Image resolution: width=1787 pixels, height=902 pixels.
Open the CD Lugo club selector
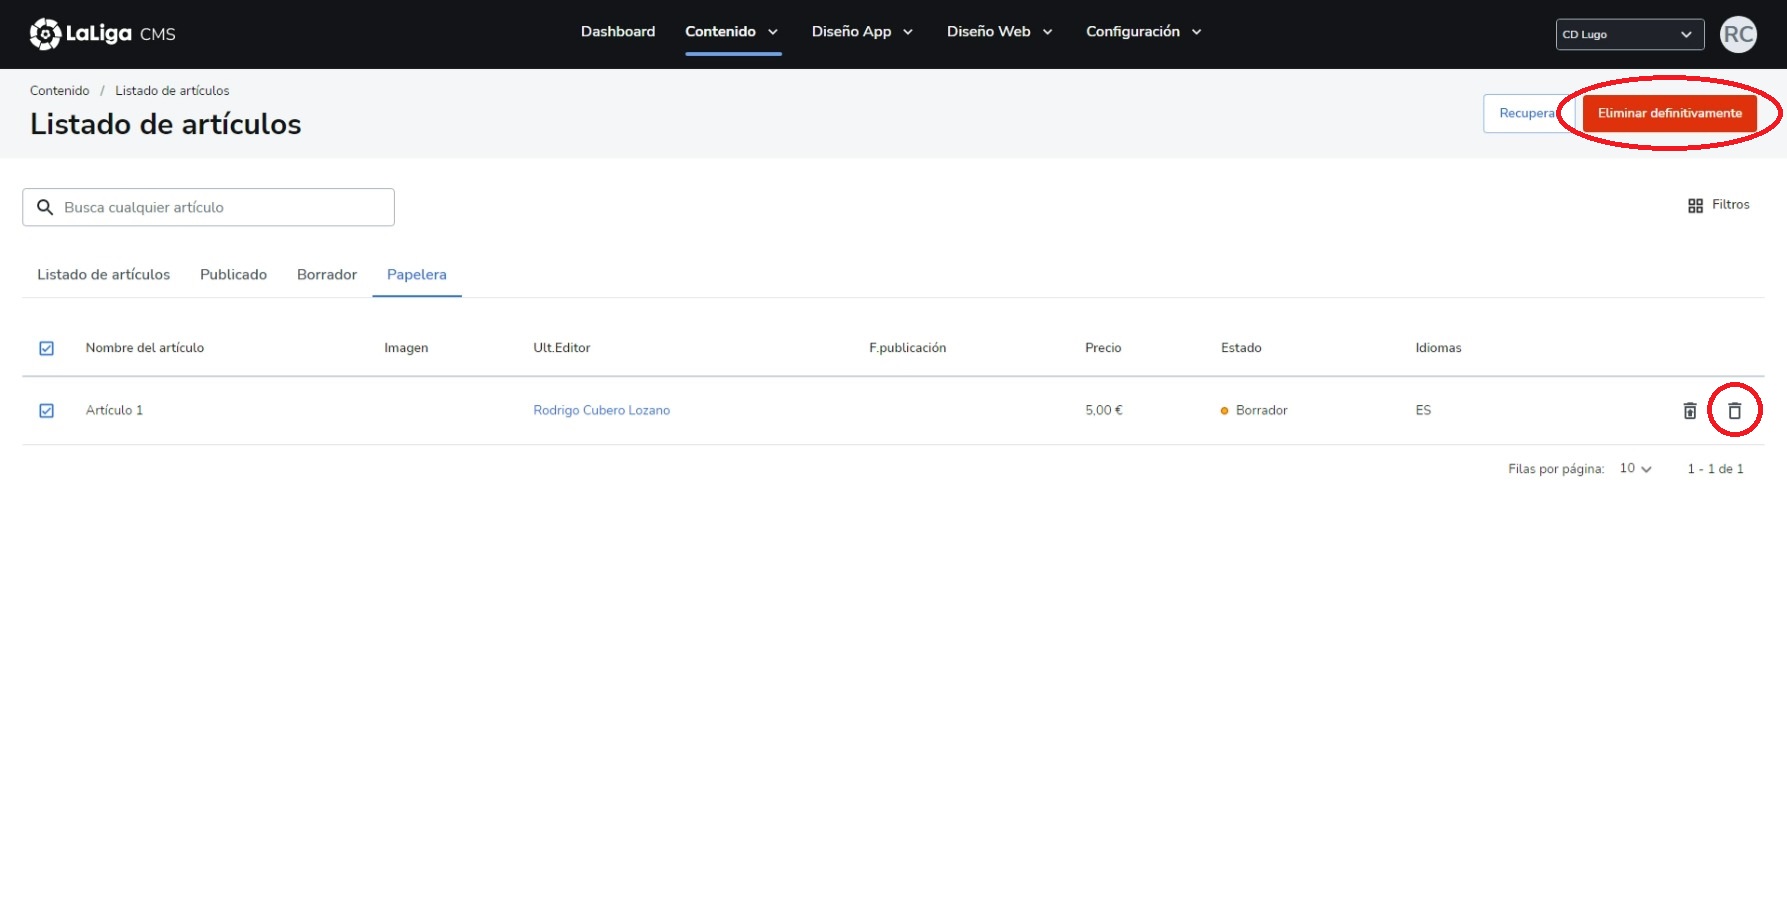[x=1629, y=34]
